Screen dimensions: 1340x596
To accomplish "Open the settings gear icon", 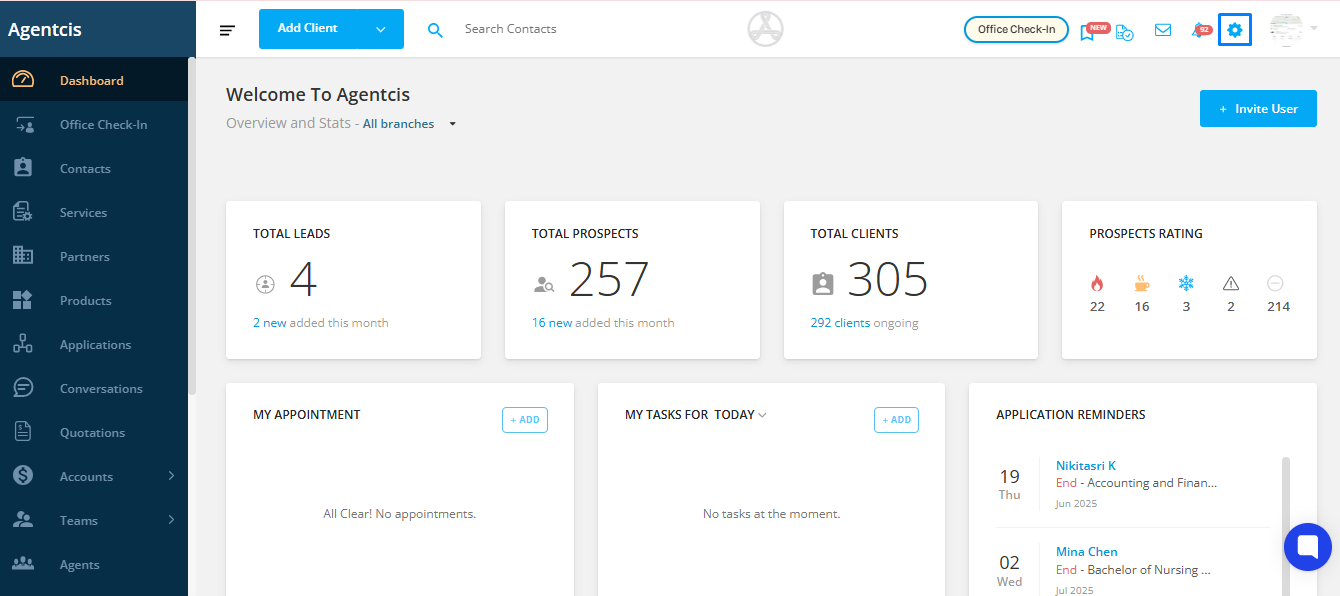I will [x=1235, y=30].
